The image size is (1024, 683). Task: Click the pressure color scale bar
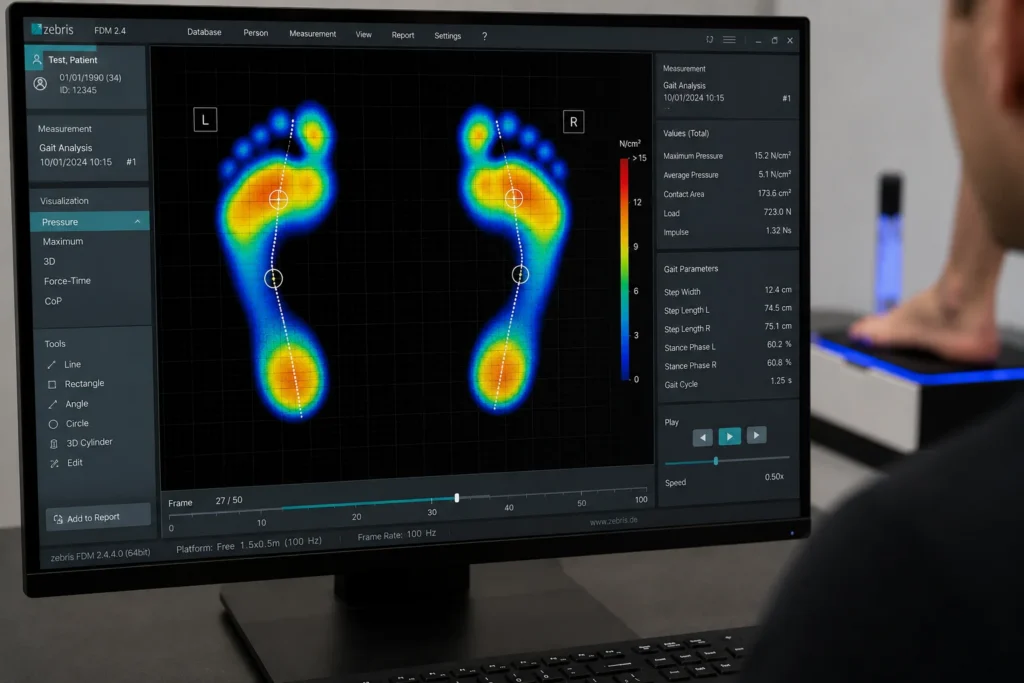[624, 269]
